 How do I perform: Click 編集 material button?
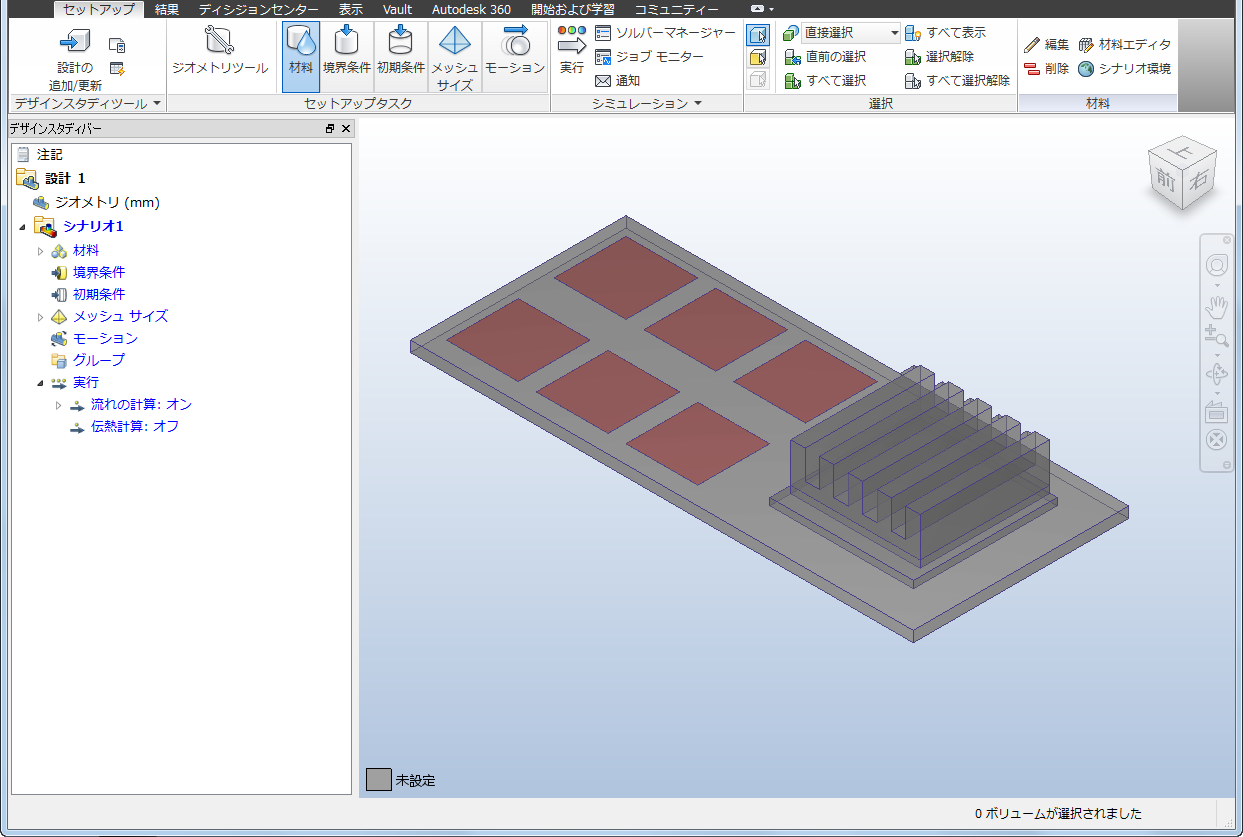pyautogui.click(x=1047, y=45)
